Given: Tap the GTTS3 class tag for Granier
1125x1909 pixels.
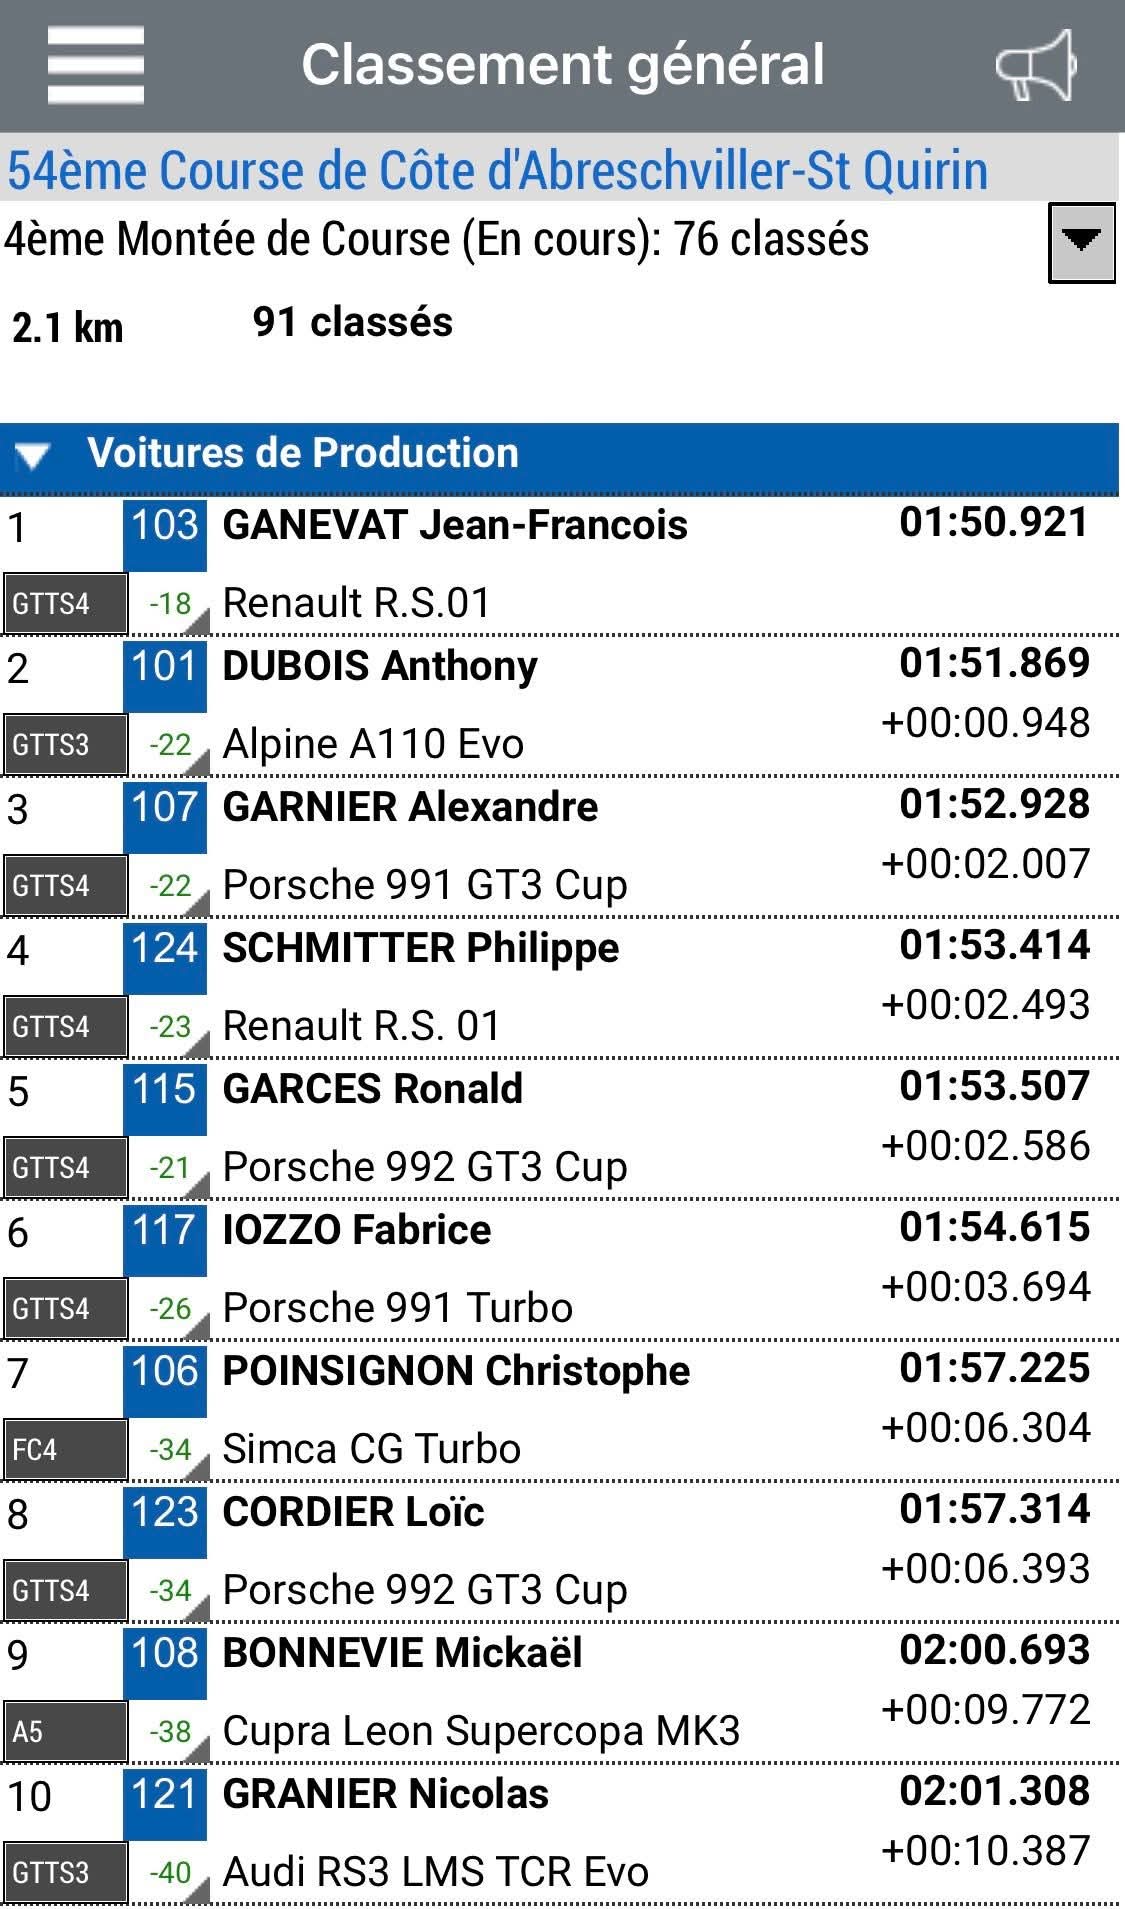Looking at the screenshot, I should click(64, 1873).
